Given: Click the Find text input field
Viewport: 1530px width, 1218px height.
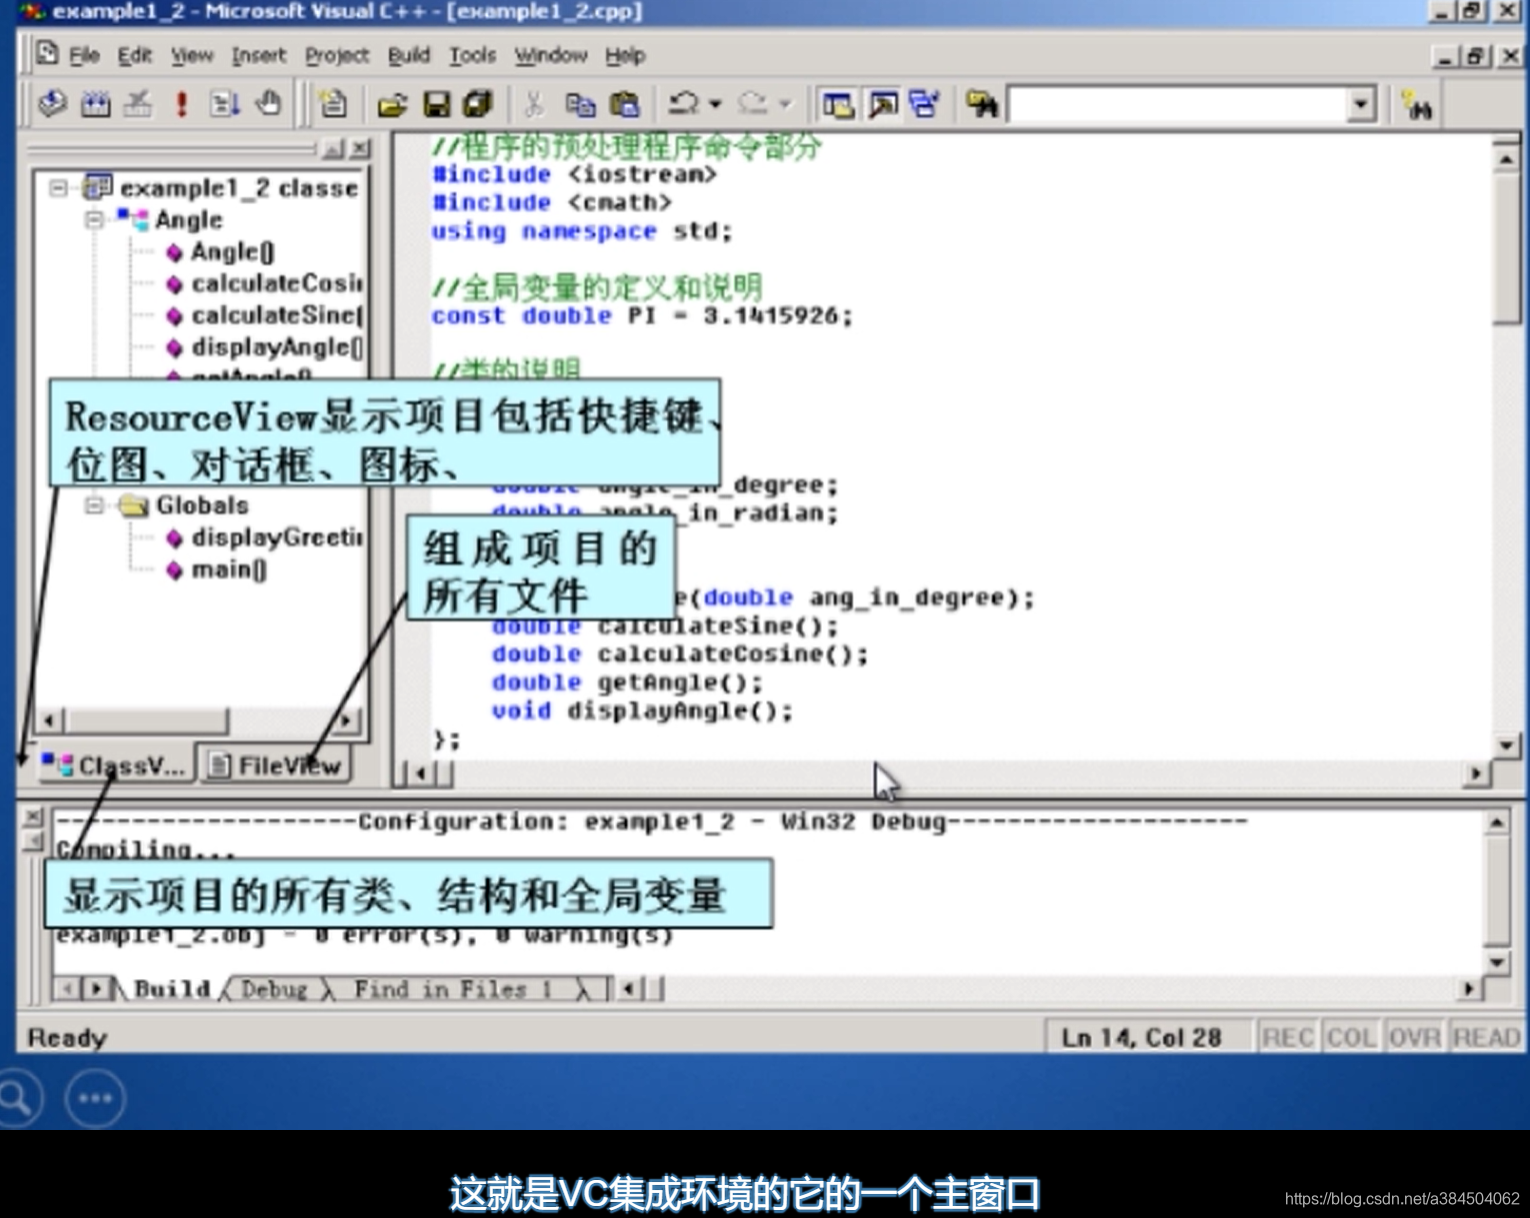Looking at the screenshot, I should [x=1178, y=104].
